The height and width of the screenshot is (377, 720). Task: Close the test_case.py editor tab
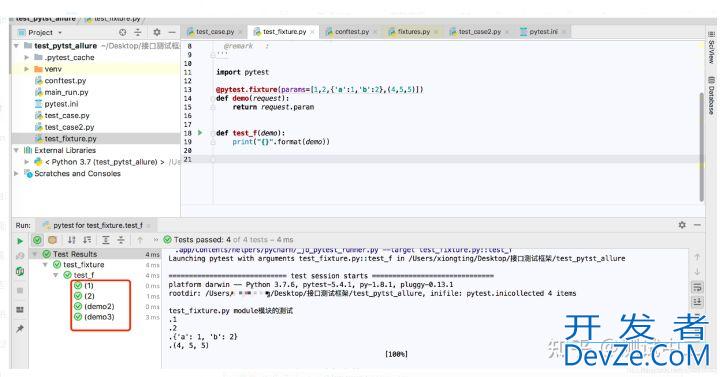[x=240, y=32]
